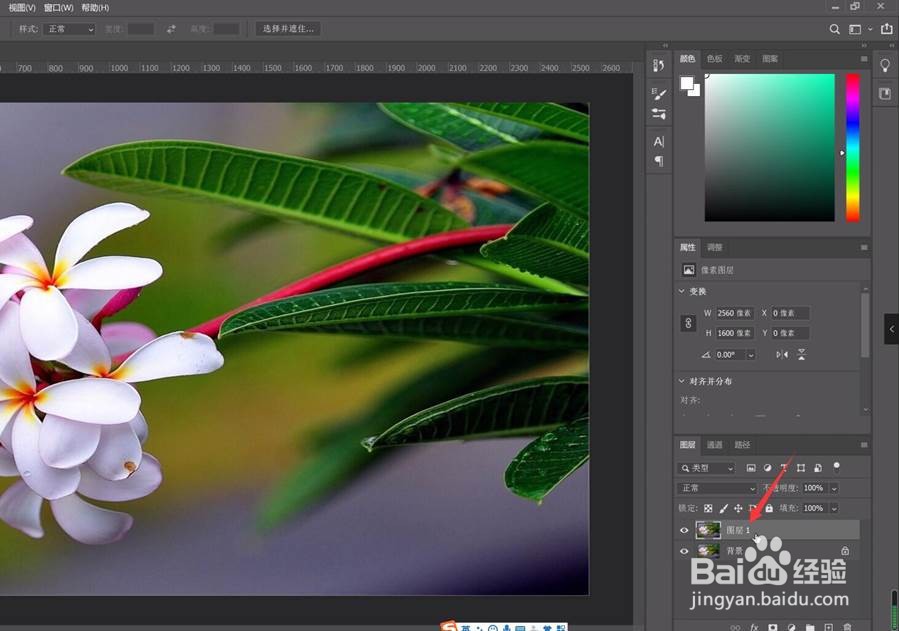Viewport: 899px width, 631px height.
Task: Open the Character panel icon
Action: click(x=659, y=142)
